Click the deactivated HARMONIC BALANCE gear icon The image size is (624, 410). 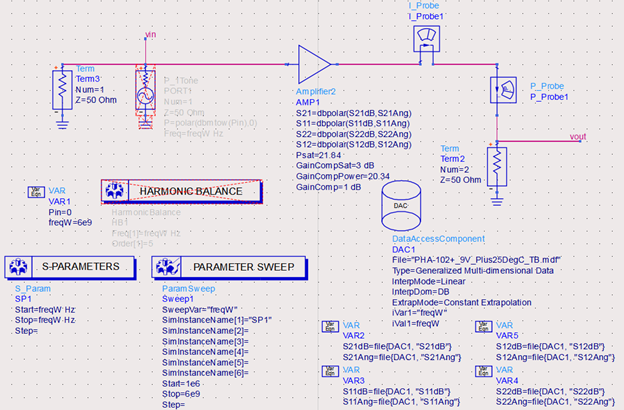pos(115,191)
